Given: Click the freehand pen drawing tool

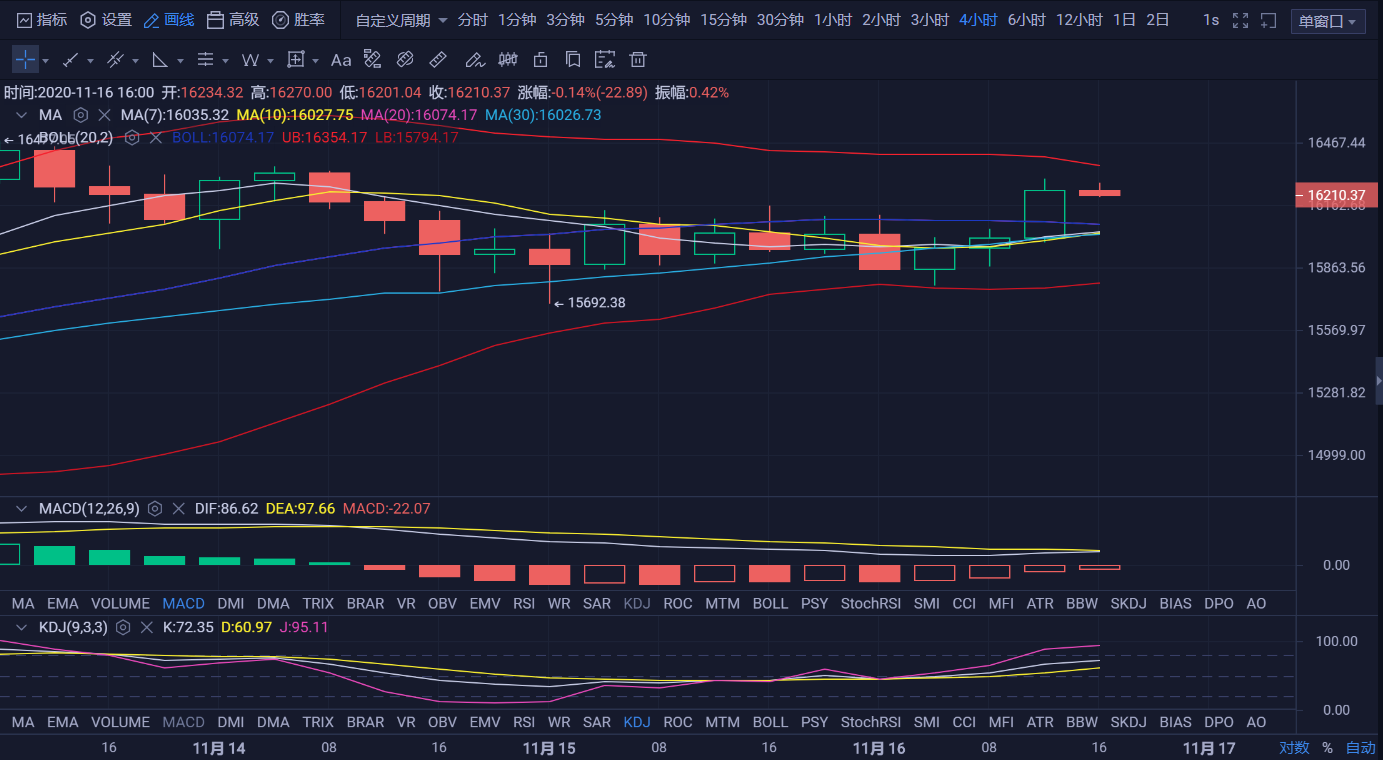Looking at the screenshot, I should (474, 60).
